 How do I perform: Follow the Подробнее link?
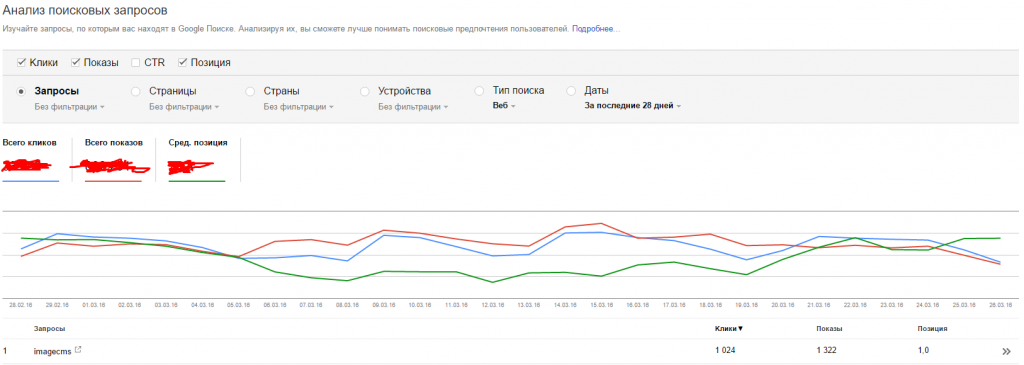[596, 29]
